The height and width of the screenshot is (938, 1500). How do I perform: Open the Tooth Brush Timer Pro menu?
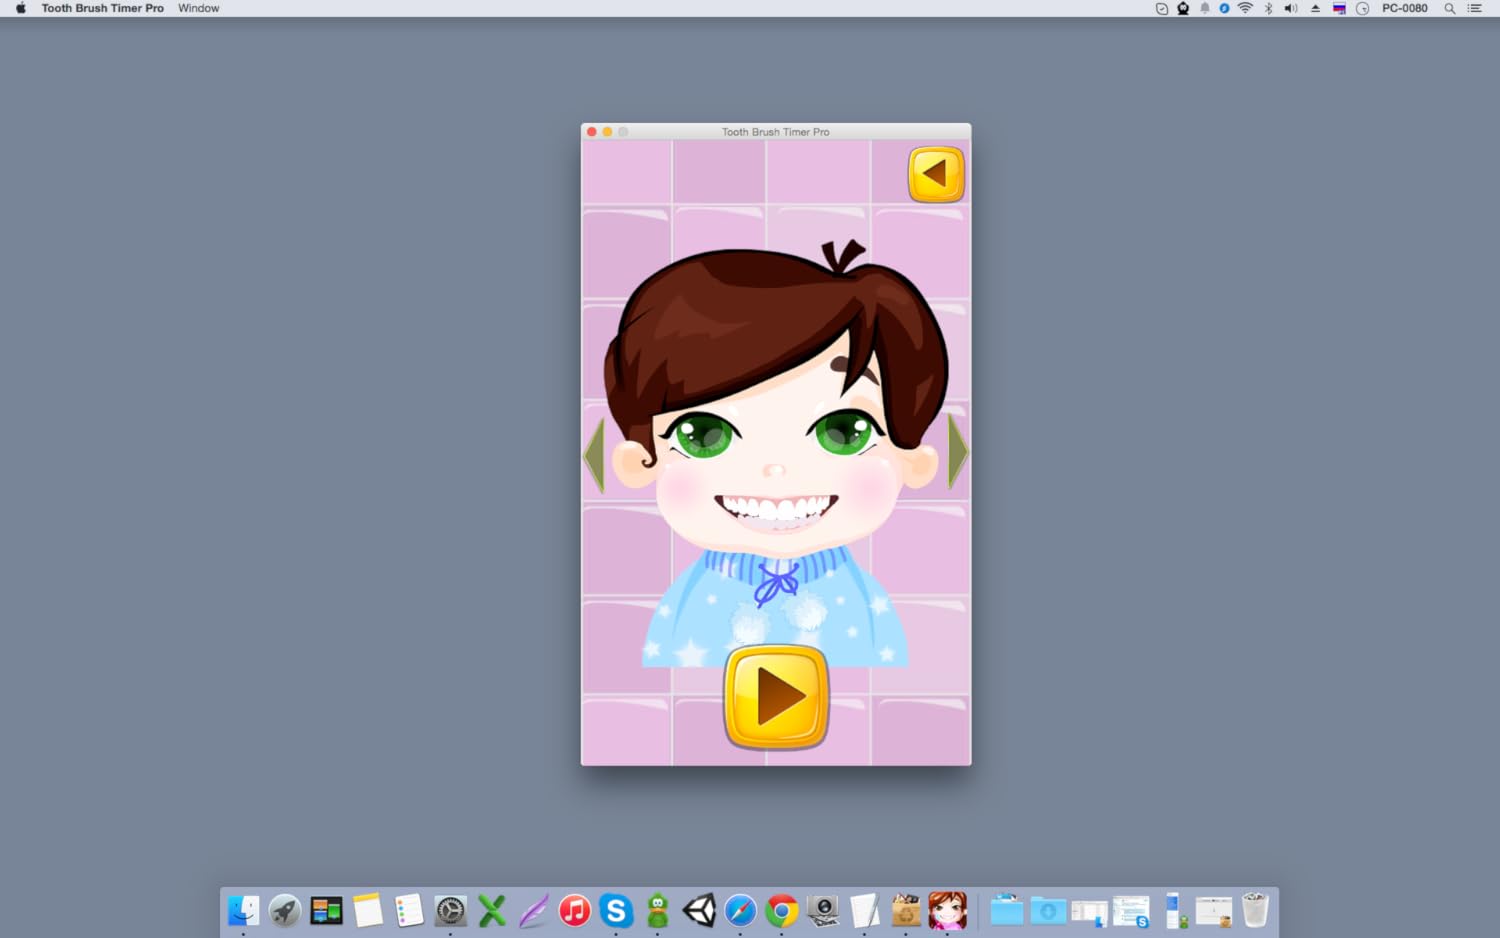pos(102,8)
